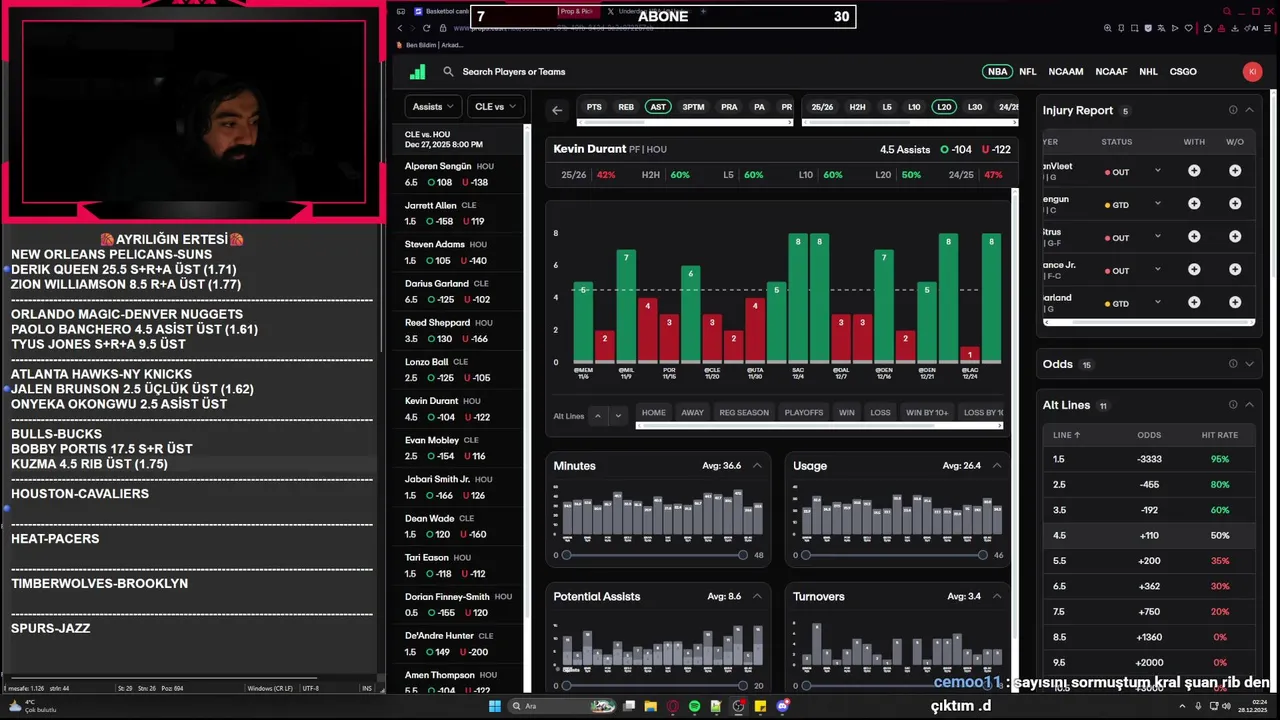Collapse the Injury Report panel
Image resolution: width=1280 pixels, height=720 pixels.
[x=1249, y=110]
